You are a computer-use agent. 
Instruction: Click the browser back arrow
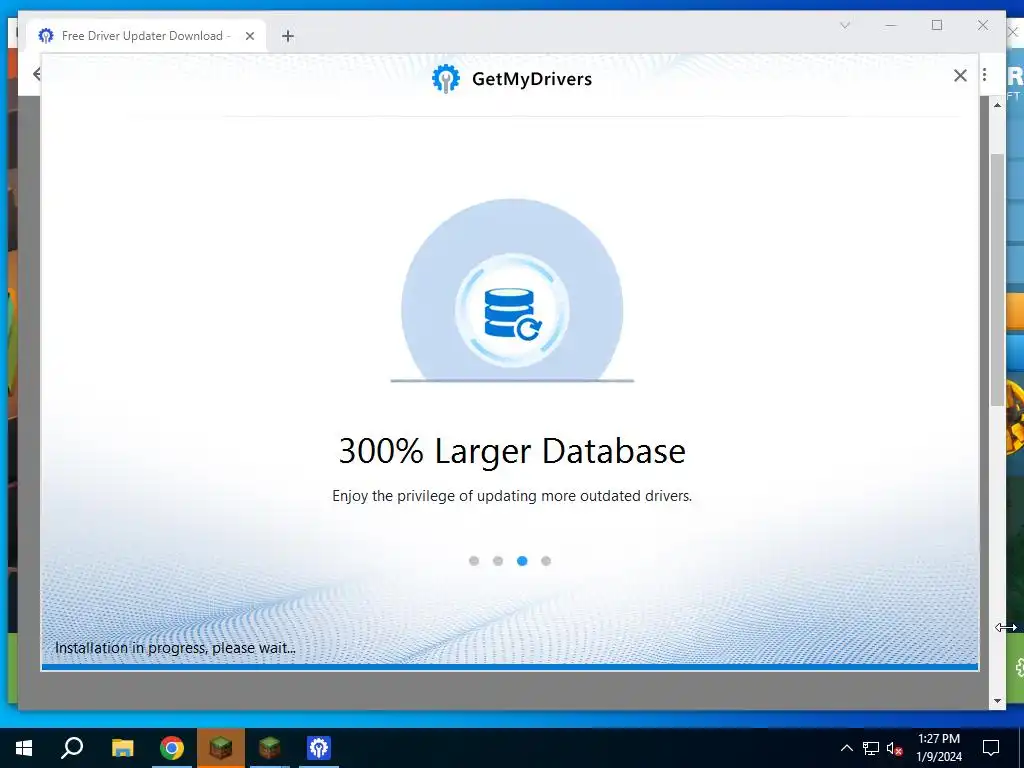[x=37, y=74]
